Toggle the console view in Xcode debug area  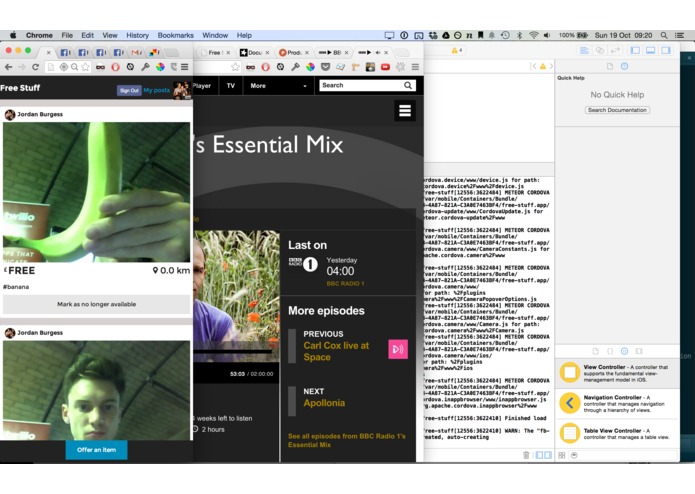(x=548, y=455)
